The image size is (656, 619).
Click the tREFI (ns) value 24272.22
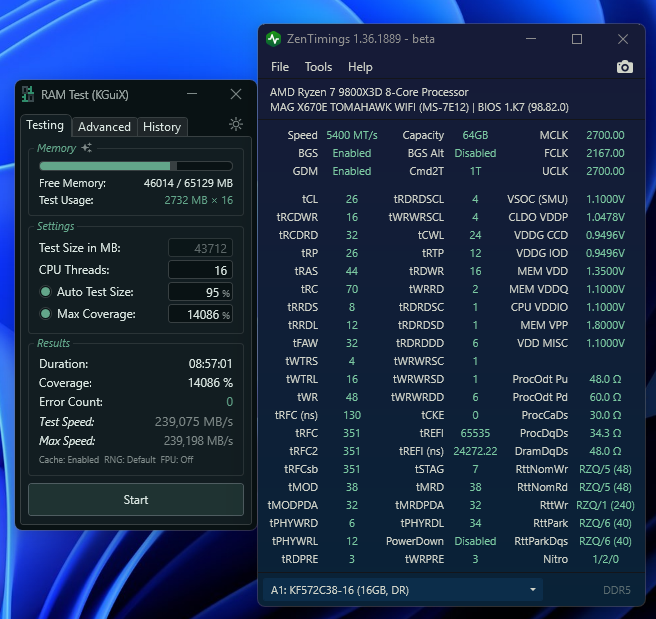tap(475, 451)
